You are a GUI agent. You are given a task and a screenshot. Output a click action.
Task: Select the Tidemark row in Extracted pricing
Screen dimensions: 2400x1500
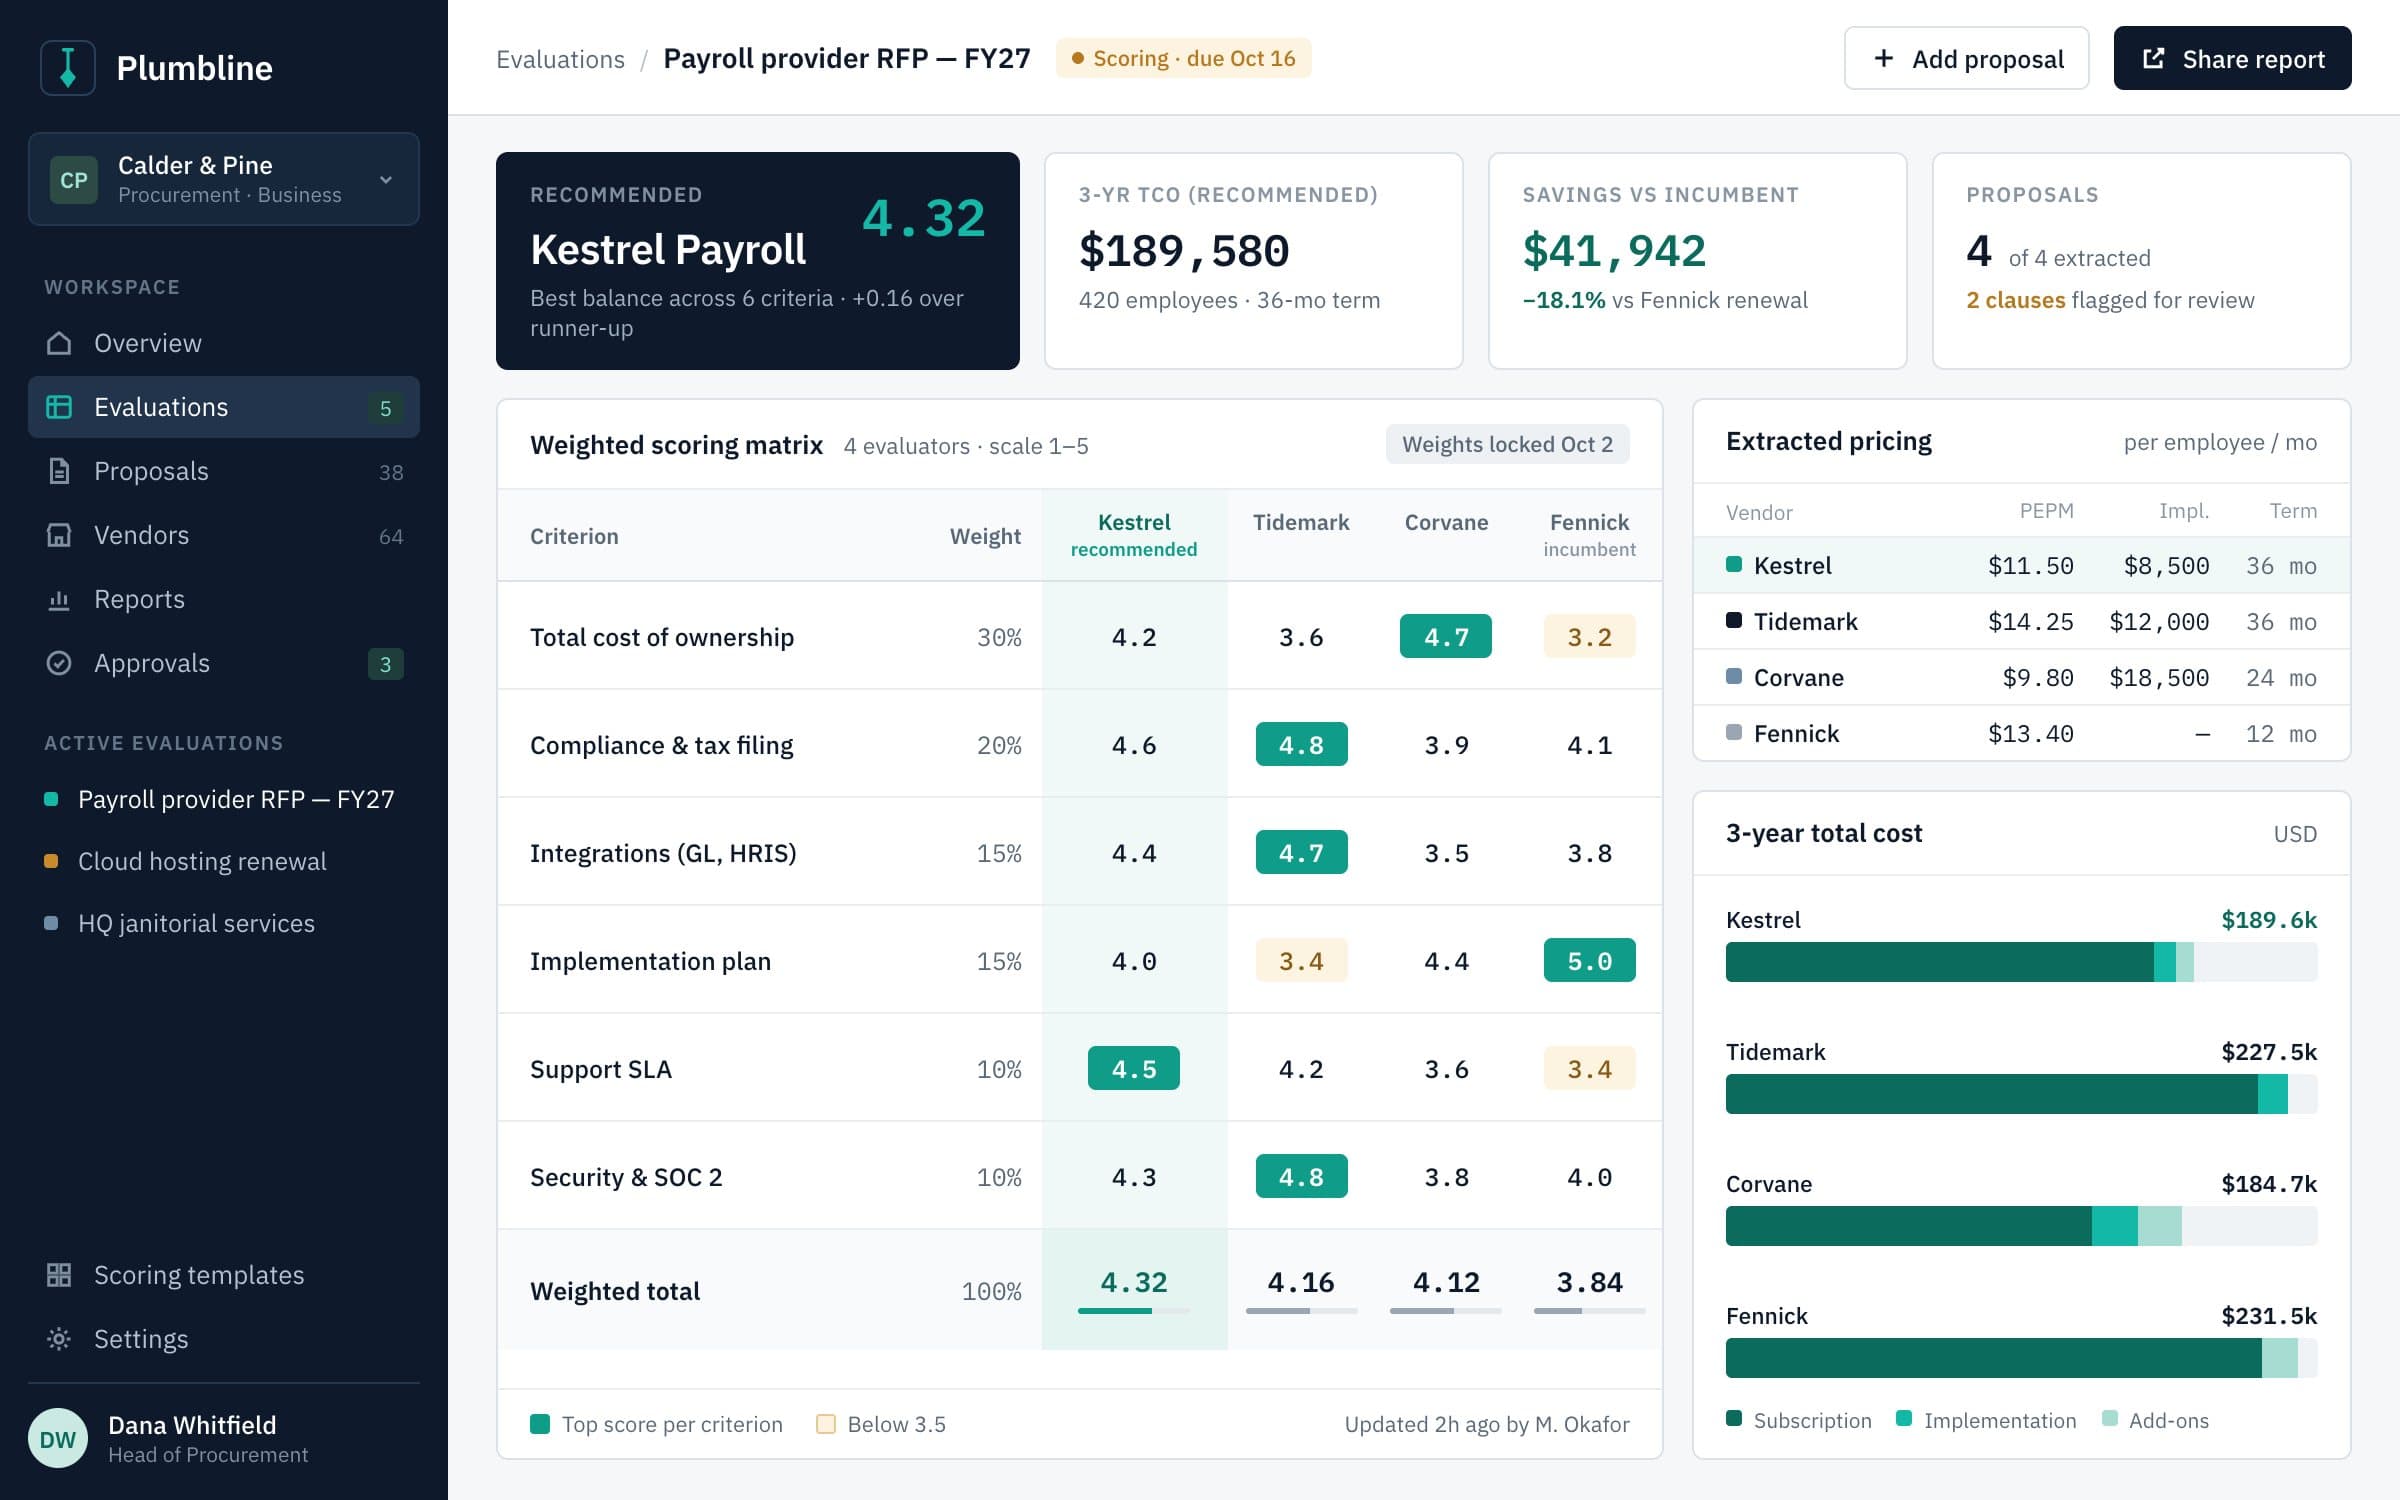[2021, 621]
